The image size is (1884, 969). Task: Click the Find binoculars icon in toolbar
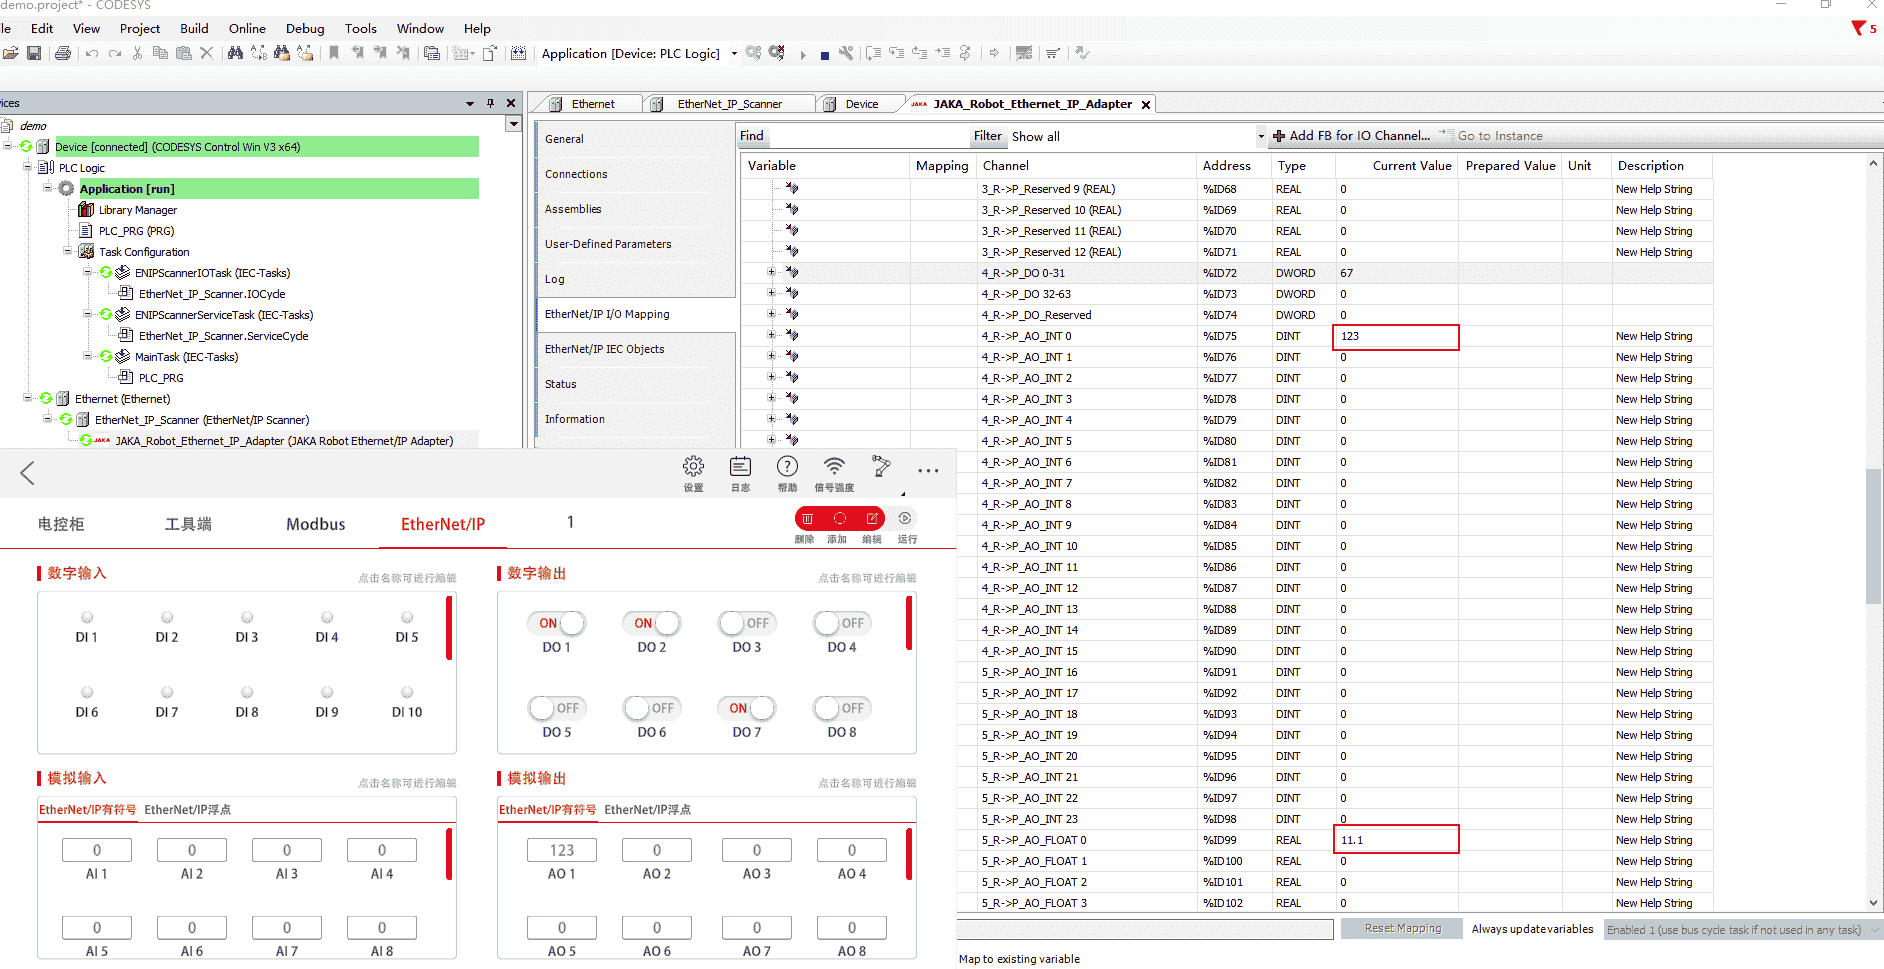(235, 54)
